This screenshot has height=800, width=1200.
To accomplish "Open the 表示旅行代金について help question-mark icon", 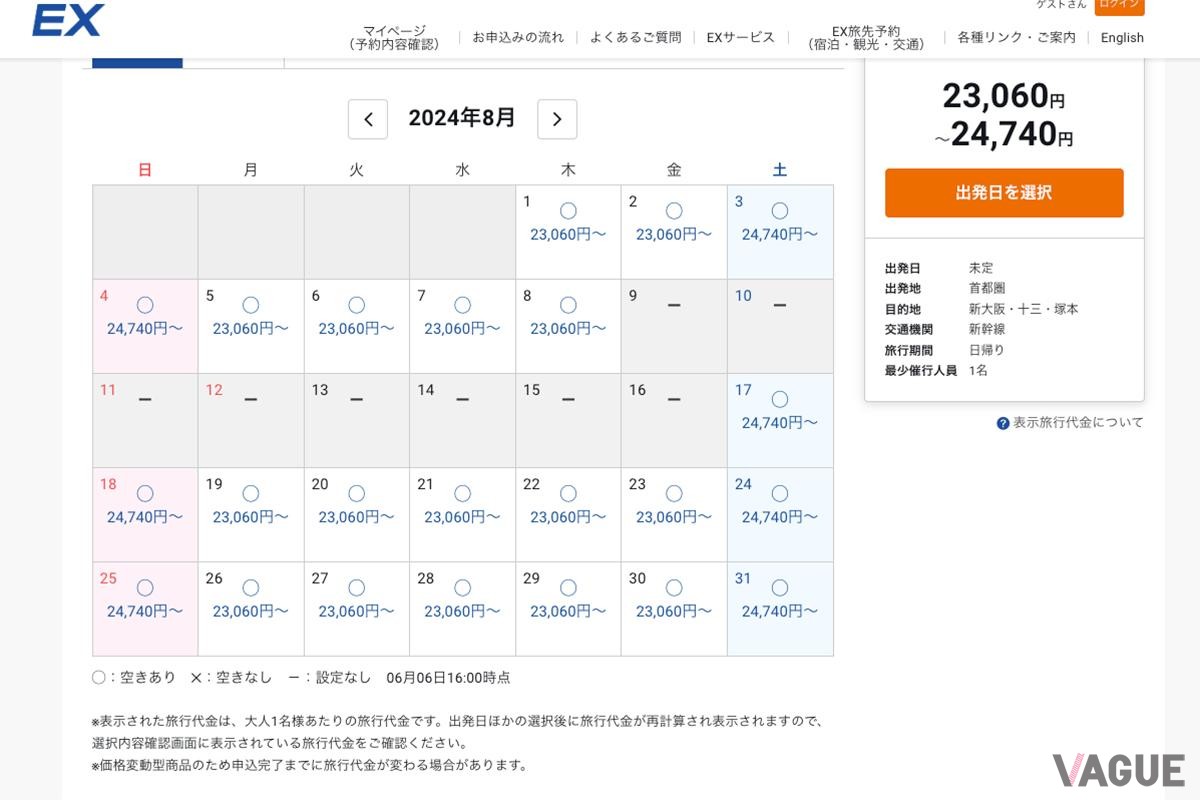I will point(1002,422).
